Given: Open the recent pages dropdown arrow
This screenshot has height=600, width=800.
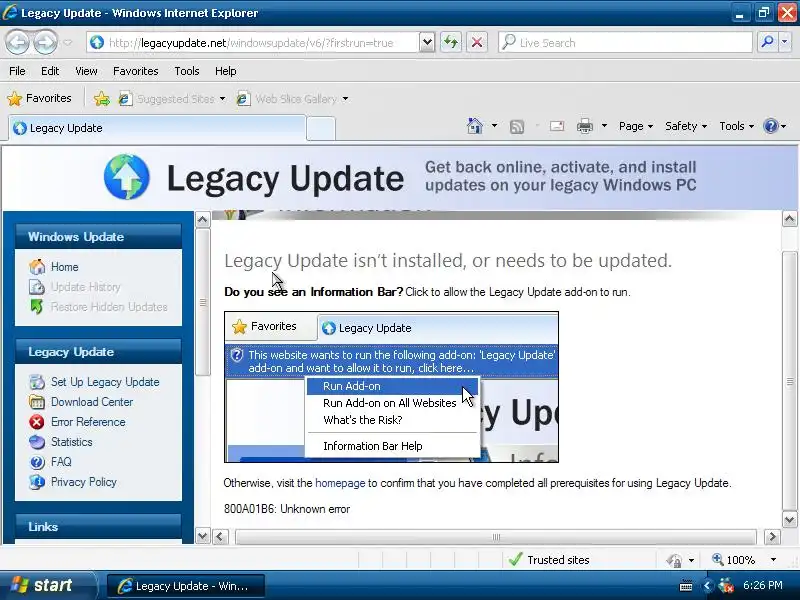Looking at the screenshot, I should pos(67,43).
